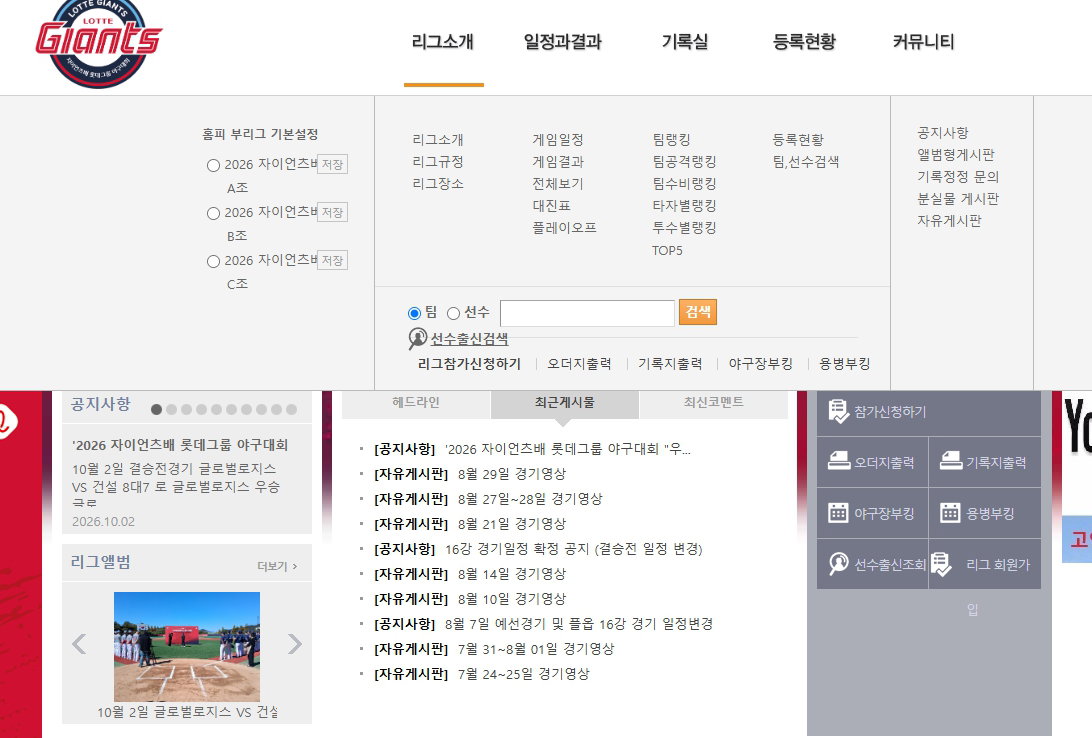Open 참가신청하기 icon in quick panel
This screenshot has height=738, width=1092.
point(838,411)
